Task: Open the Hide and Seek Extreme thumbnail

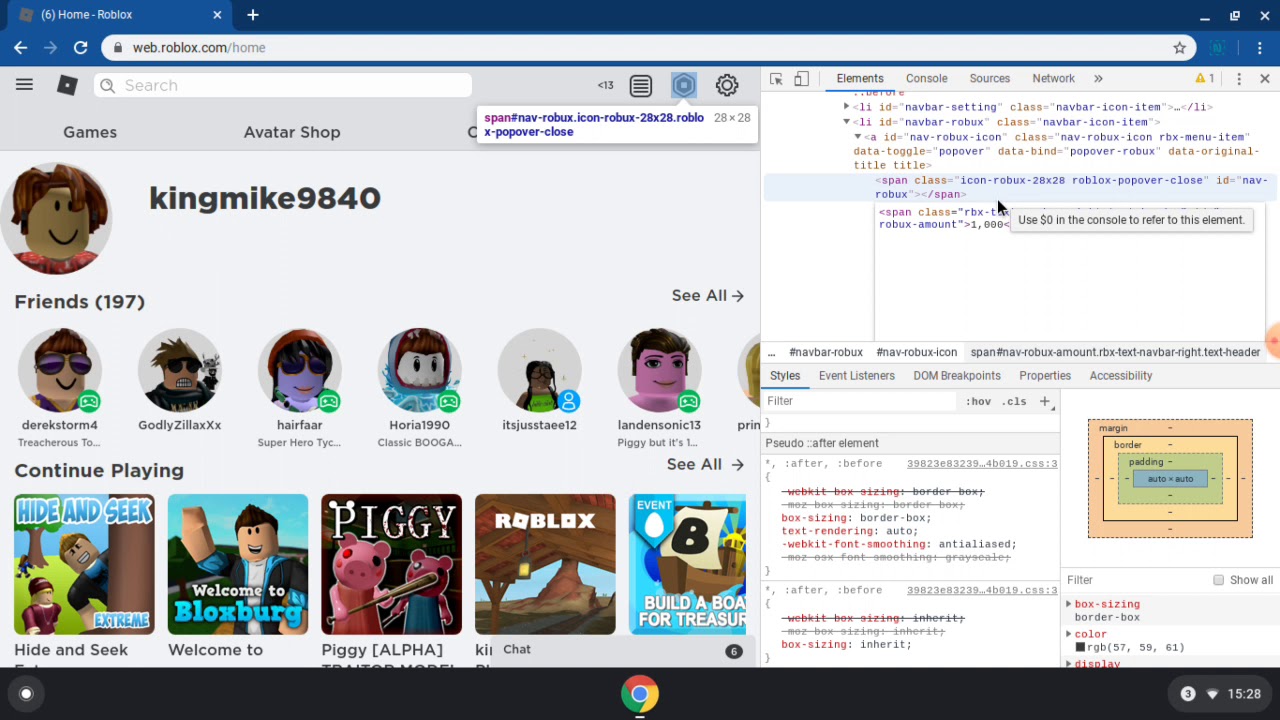Action: tap(84, 564)
